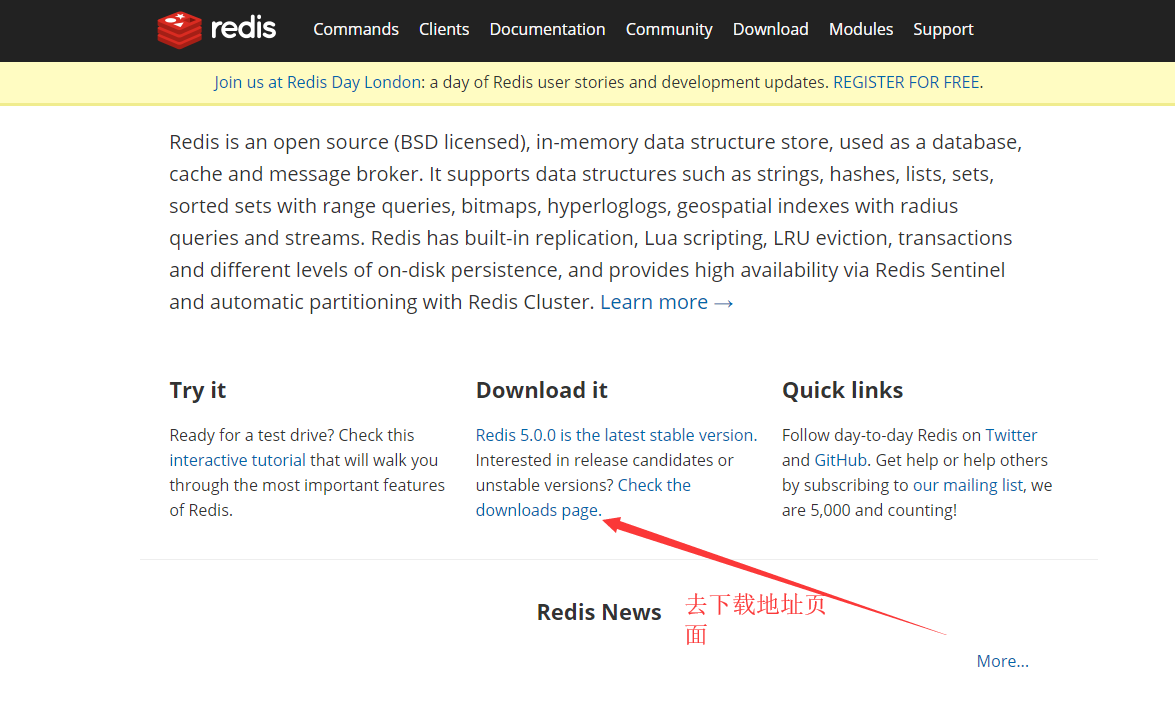Navigate to the Support page
The height and width of the screenshot is (714, 1175).
coord(943,29)
